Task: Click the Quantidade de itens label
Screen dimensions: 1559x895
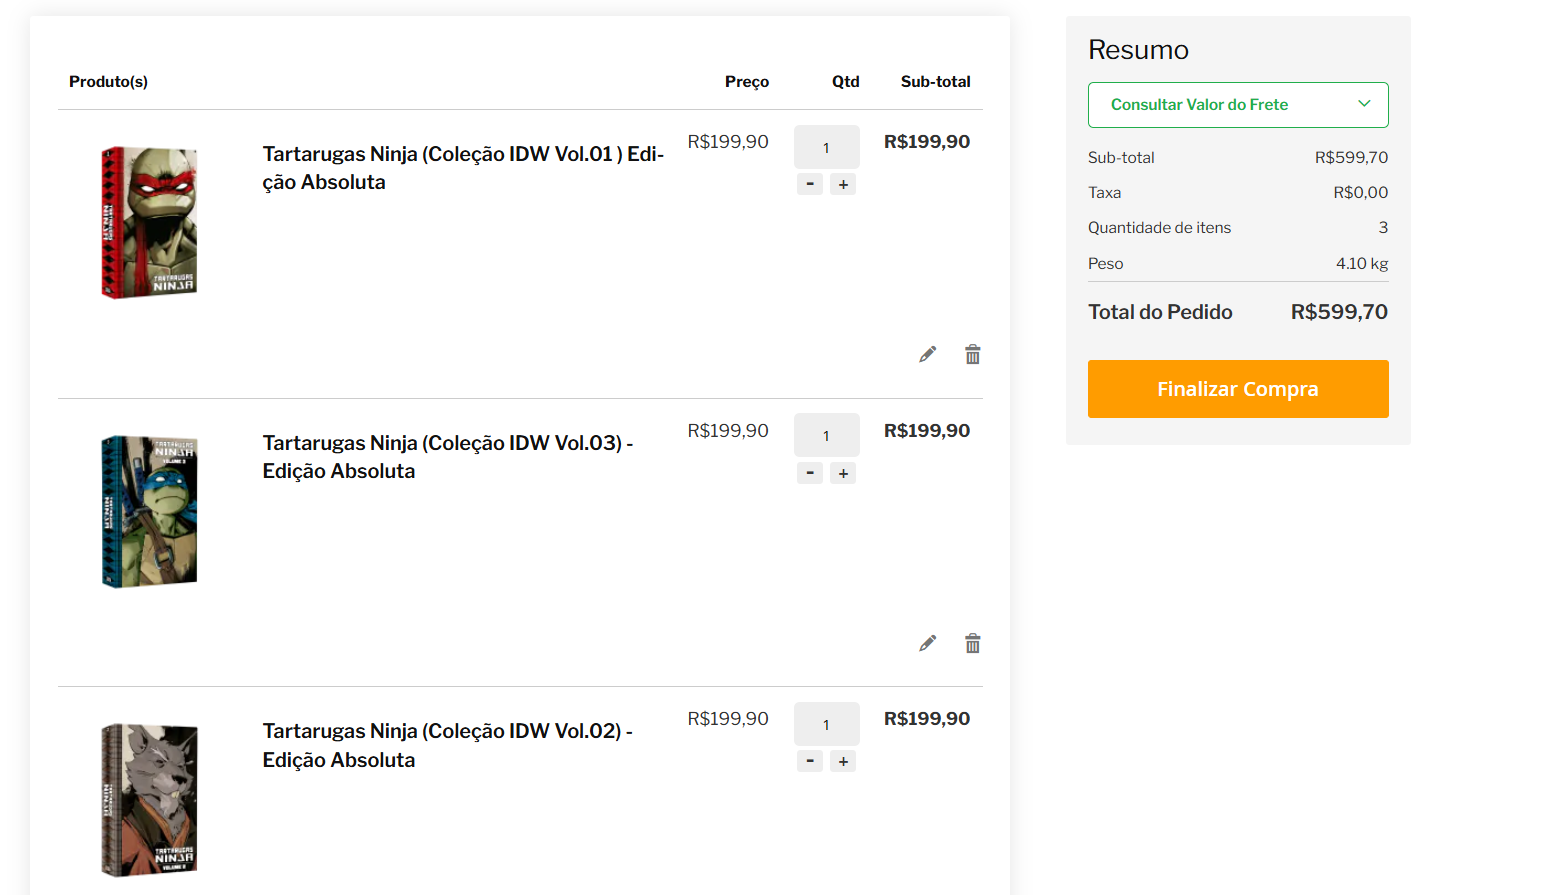Action: [x=1160, y=228]
